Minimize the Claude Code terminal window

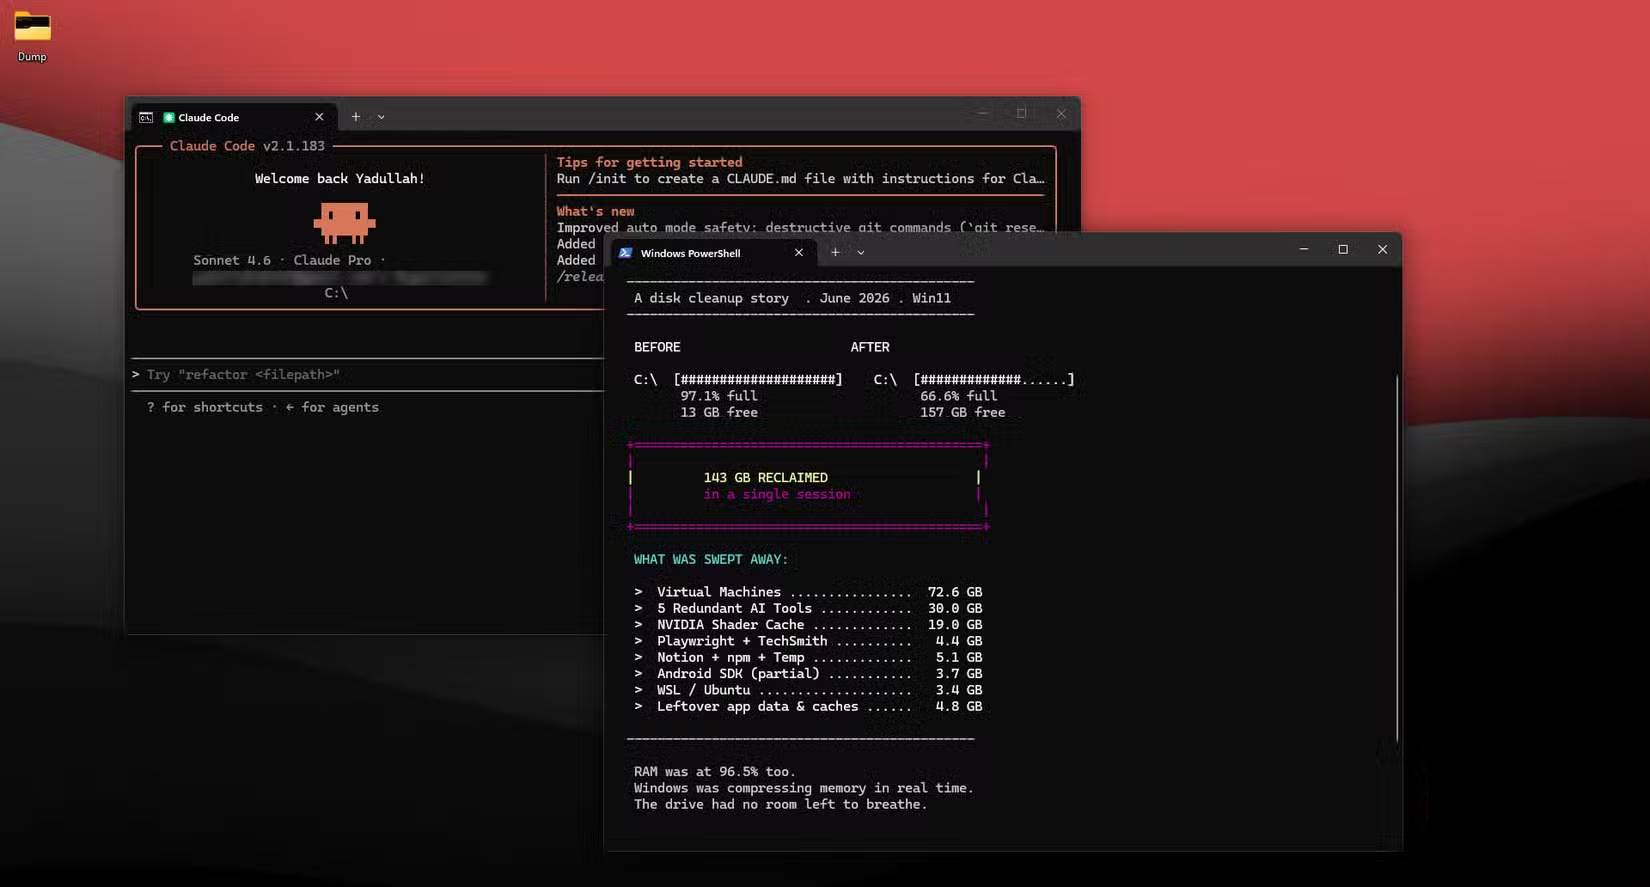point(983,113)
